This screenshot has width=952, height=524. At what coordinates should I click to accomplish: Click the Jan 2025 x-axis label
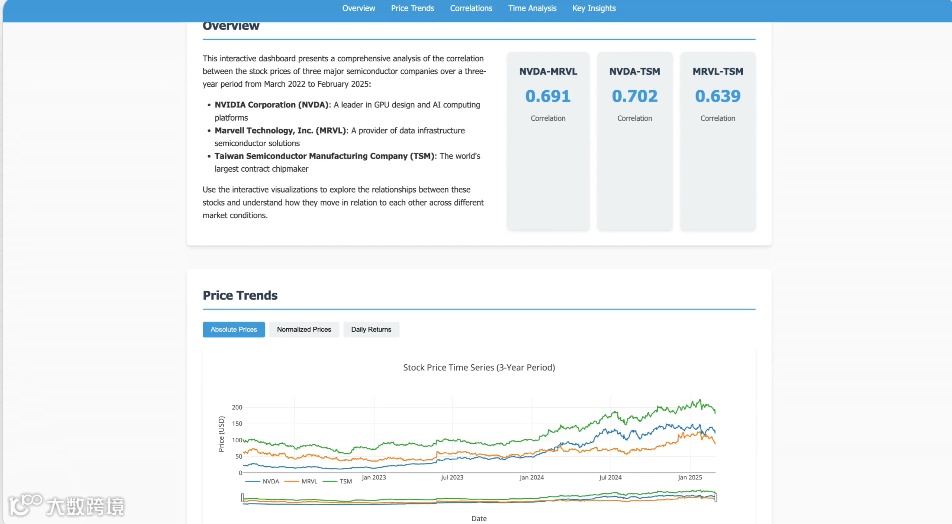point(690,478)
